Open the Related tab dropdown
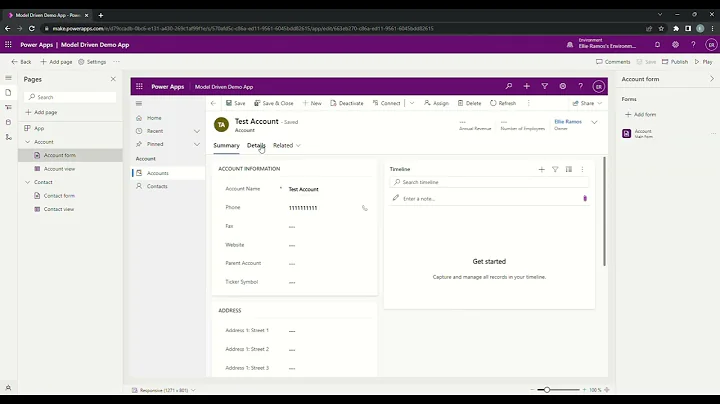 pos(287,146)
